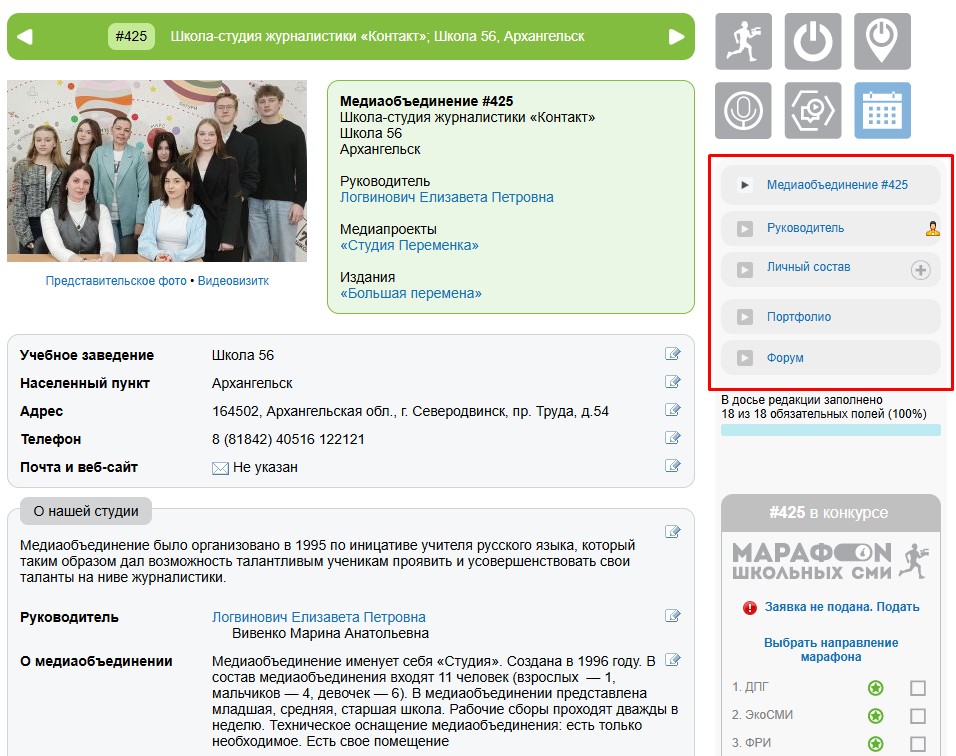956x756 pixels.
Task: Go to previous media association with left arrow
Action: coord(25,37)
